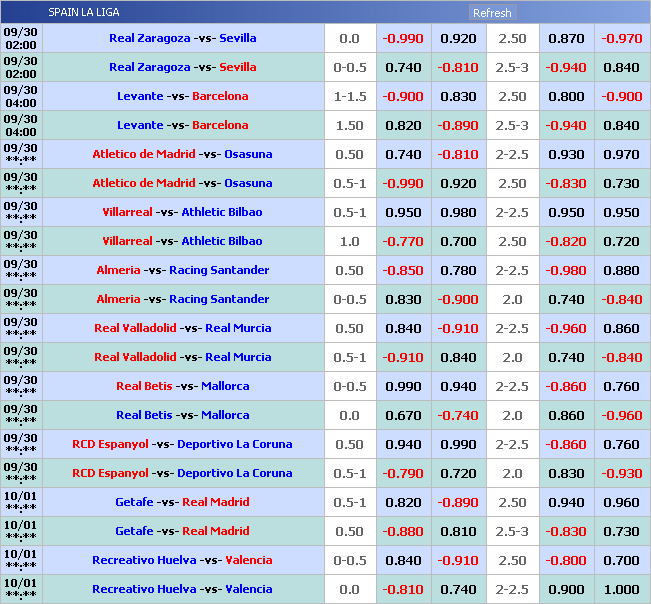Open the SPAIN LA LIGA league header
The height and width of the screenshot is (604, 651).
pos(85,13)
